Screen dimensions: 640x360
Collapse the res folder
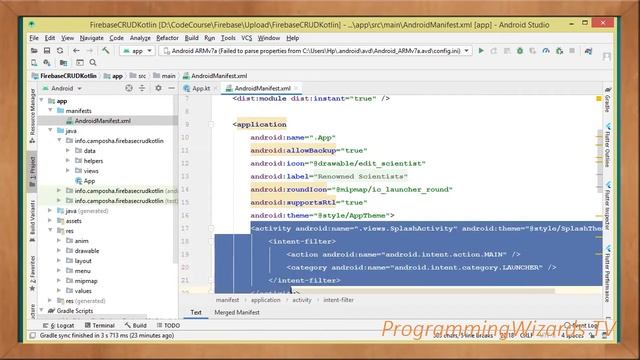pos(51,231)
